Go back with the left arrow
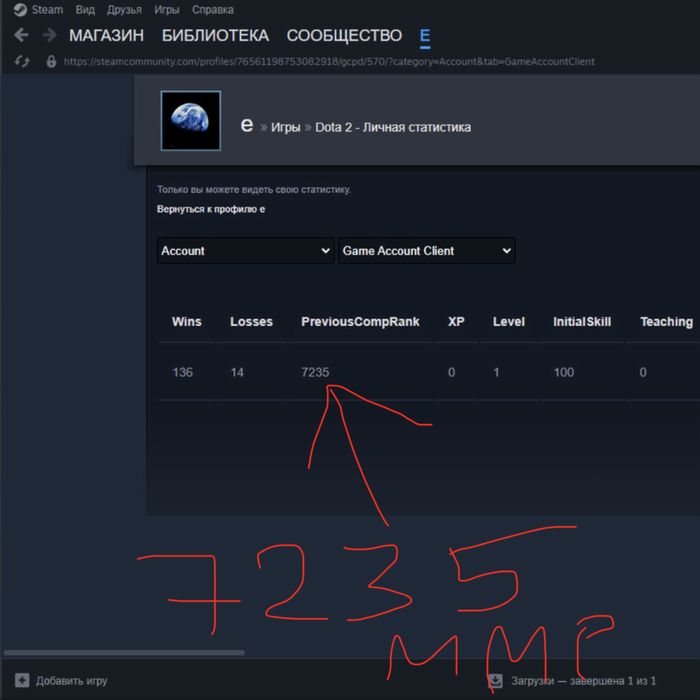This screenshot has width=700, height=700. pyautogui.click(x=21, y=35)
